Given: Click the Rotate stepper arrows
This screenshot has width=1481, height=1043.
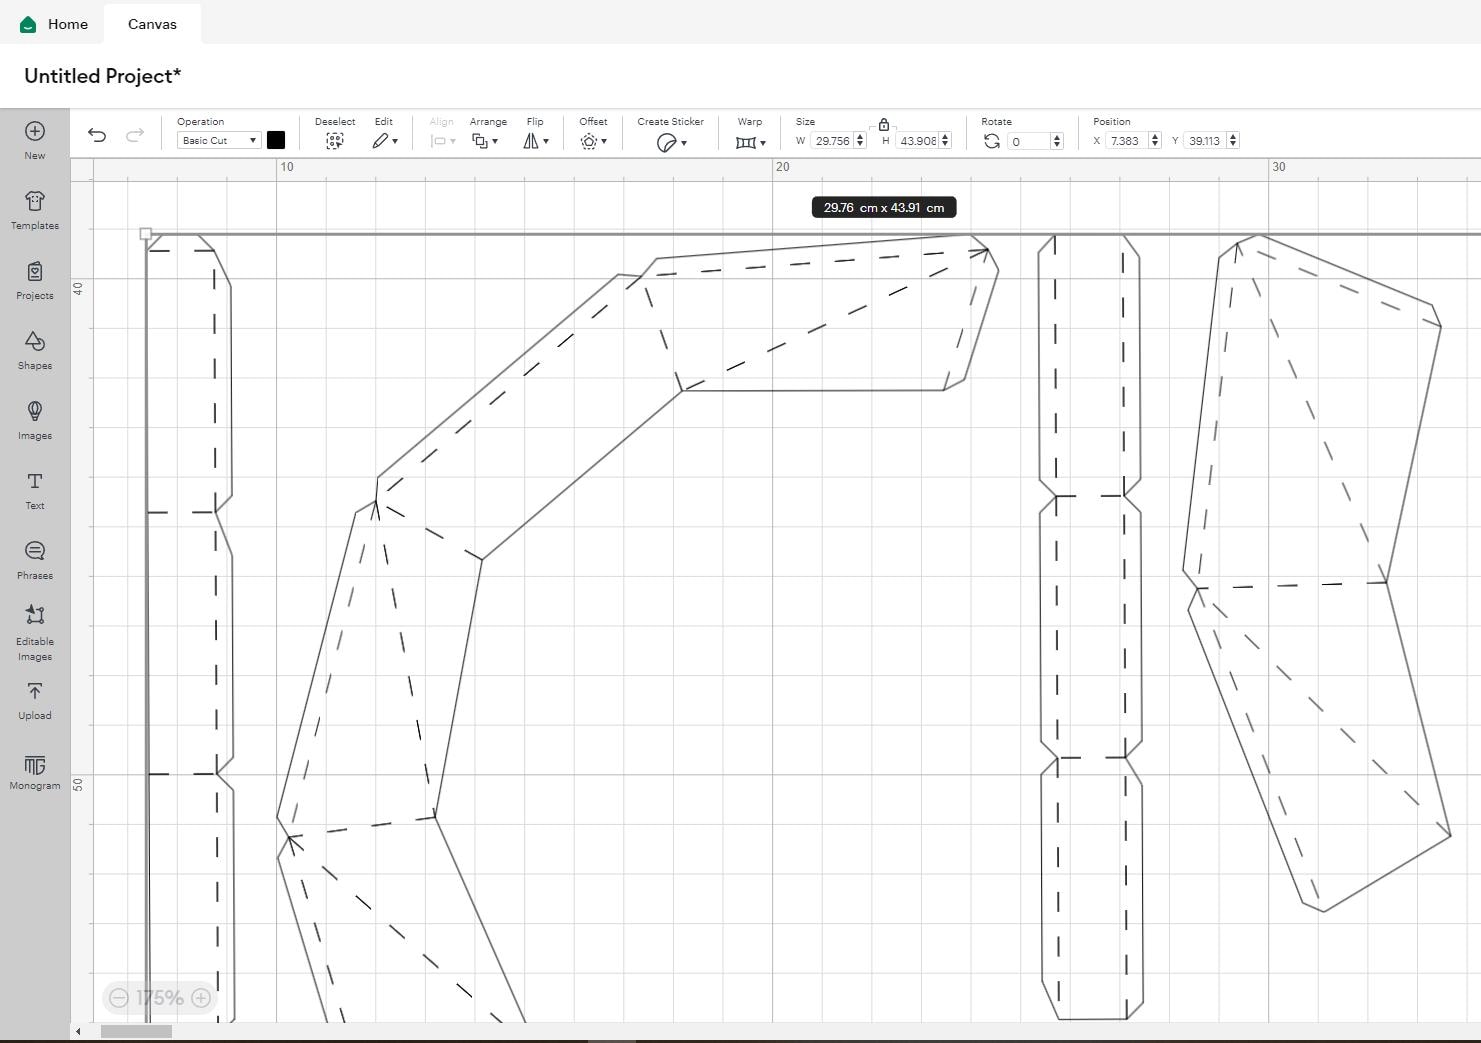Looking at the screenshot, I should click(1057, 141).
